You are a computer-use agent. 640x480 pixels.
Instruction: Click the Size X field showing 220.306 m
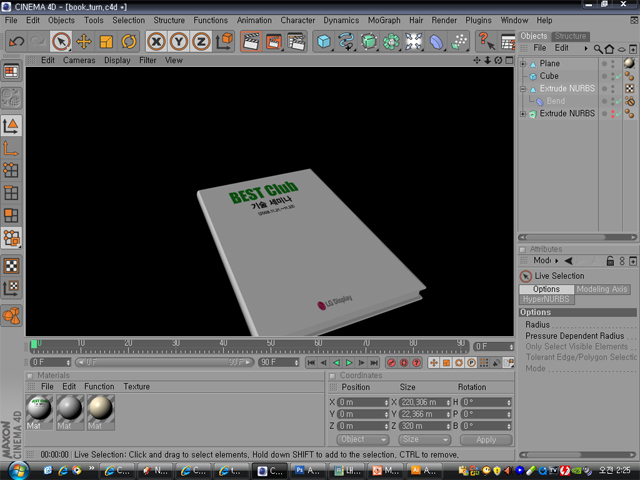(x=424, y=402)
